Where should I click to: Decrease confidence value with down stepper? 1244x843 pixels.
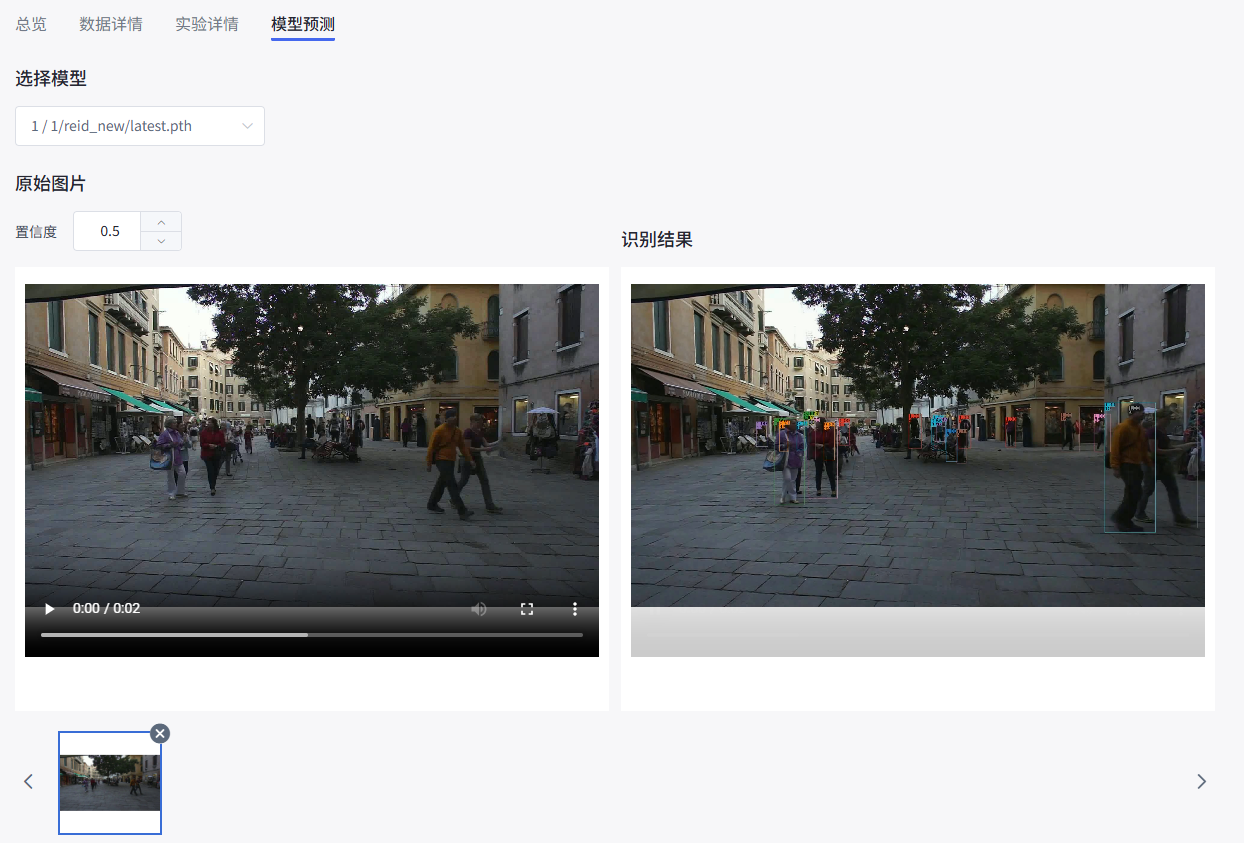pos(161,241)
